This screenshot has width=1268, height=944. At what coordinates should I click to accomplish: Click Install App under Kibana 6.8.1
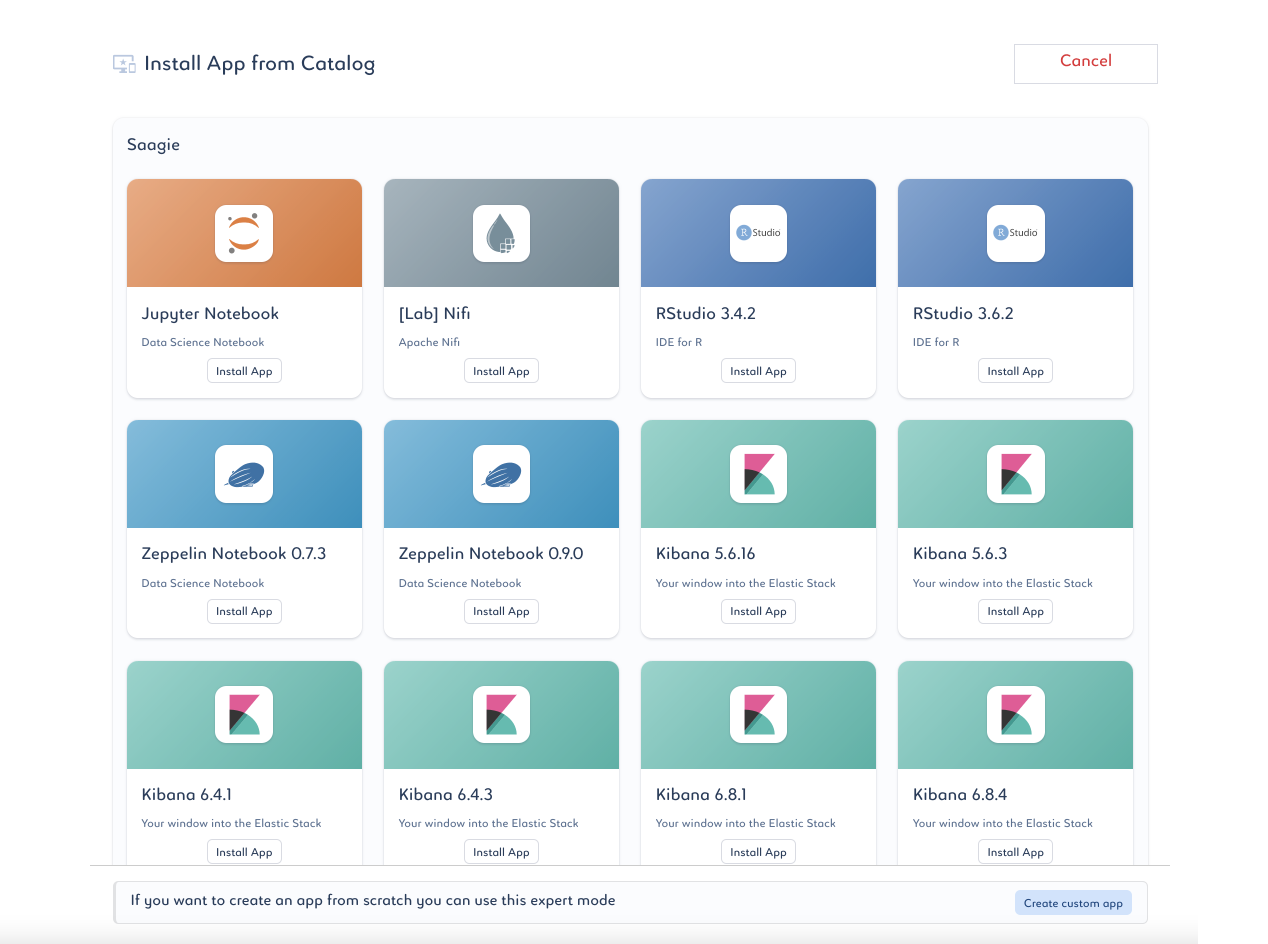pyautogui.click(x=758, y=852)
